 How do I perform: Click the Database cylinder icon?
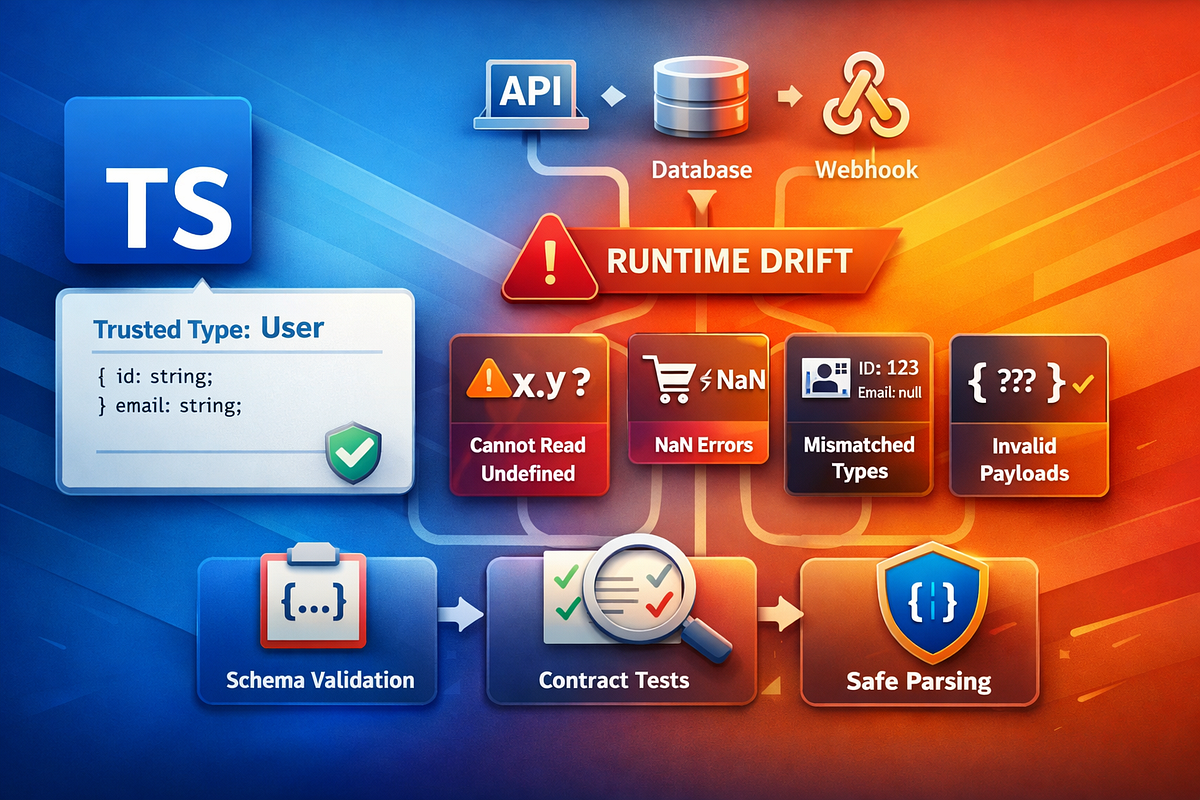pyautogui.click(x=699, y=98)
